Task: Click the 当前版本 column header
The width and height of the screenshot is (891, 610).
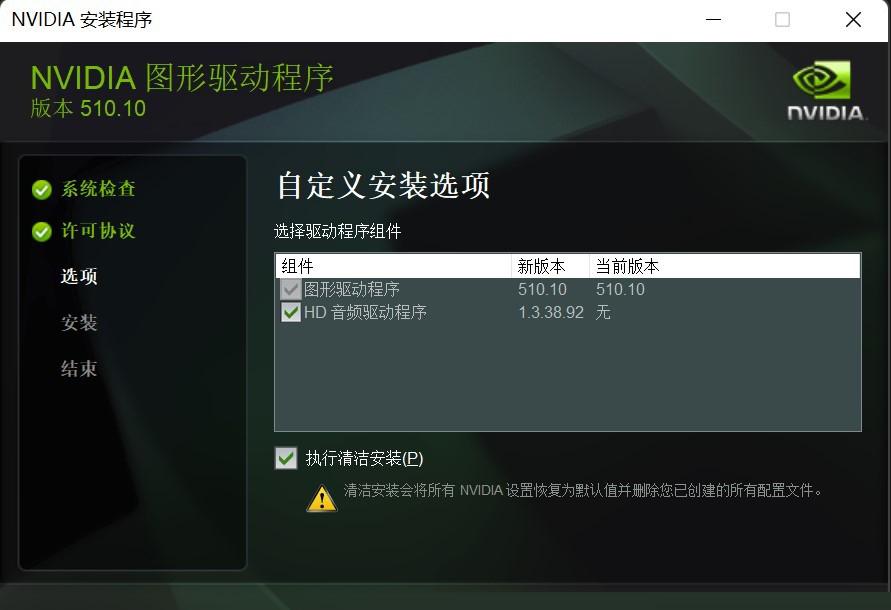Action: pyautogui.click(x=725, y=266)
